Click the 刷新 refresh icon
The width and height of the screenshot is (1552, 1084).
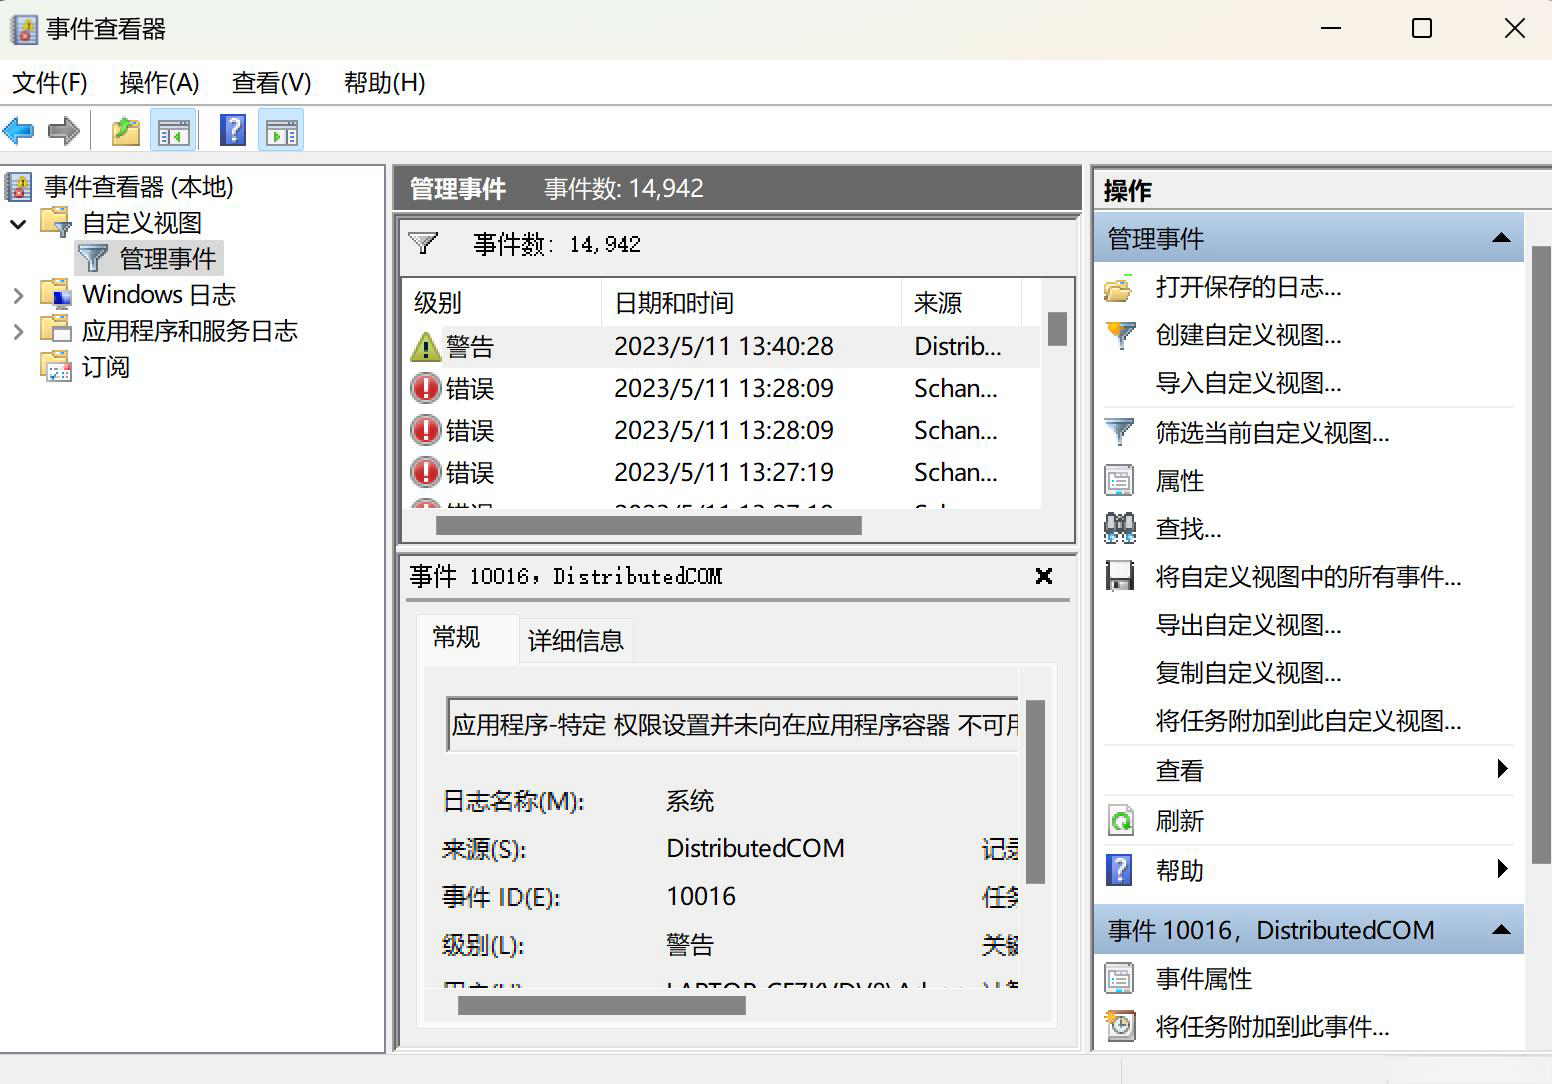1121,820
